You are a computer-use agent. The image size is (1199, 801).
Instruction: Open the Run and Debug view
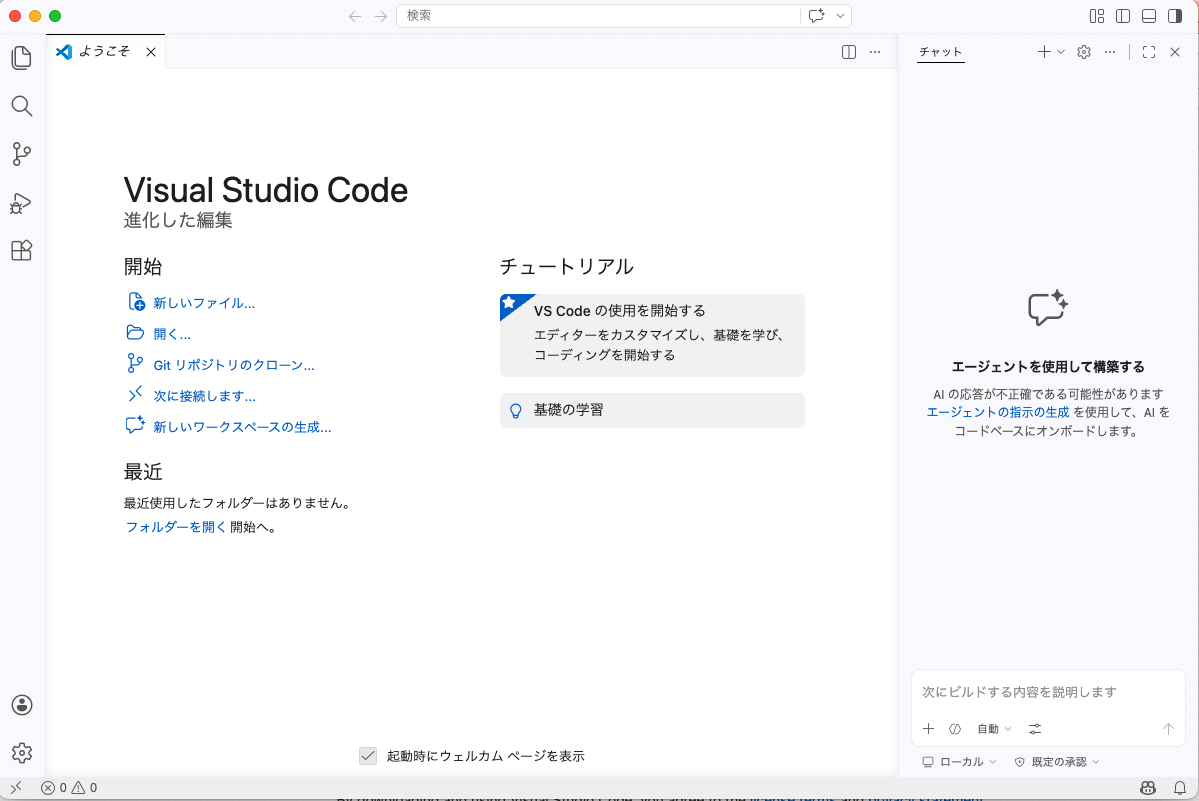(x=22, y=203)
